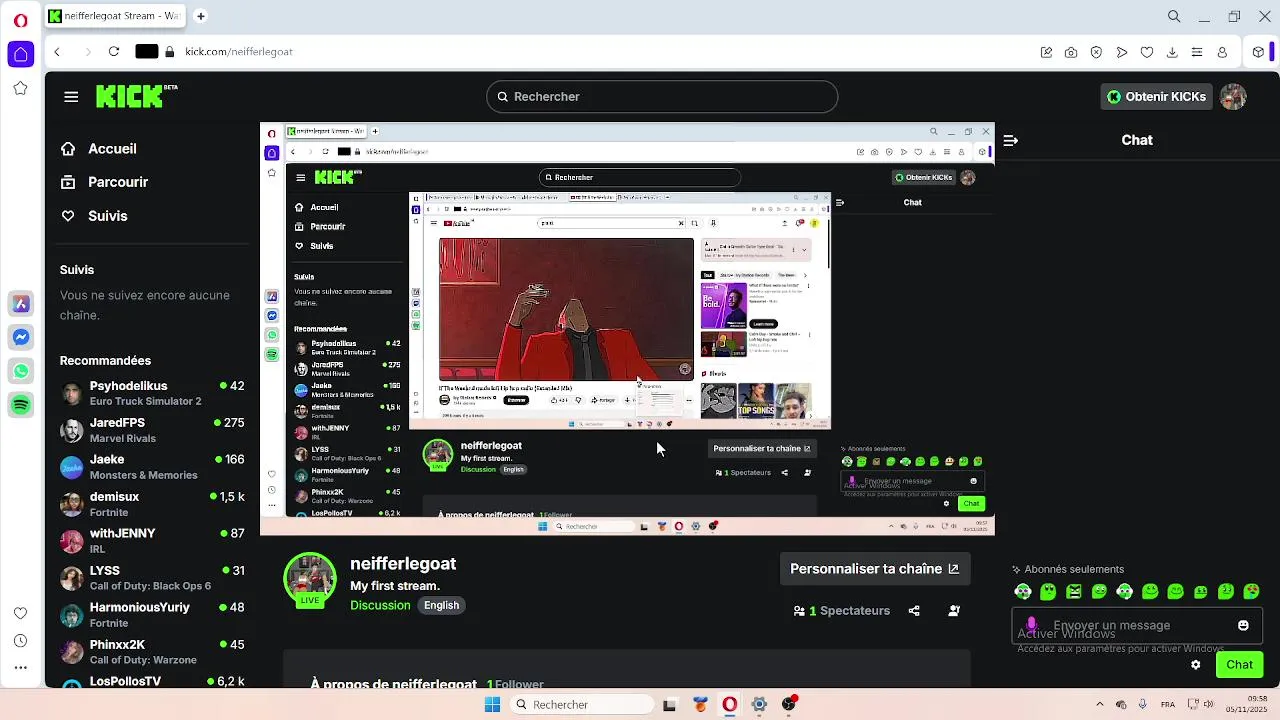Open Psyhodelikus recommended channel
The width and height of the screenshot is (1280, 720).
click(152, 393)
